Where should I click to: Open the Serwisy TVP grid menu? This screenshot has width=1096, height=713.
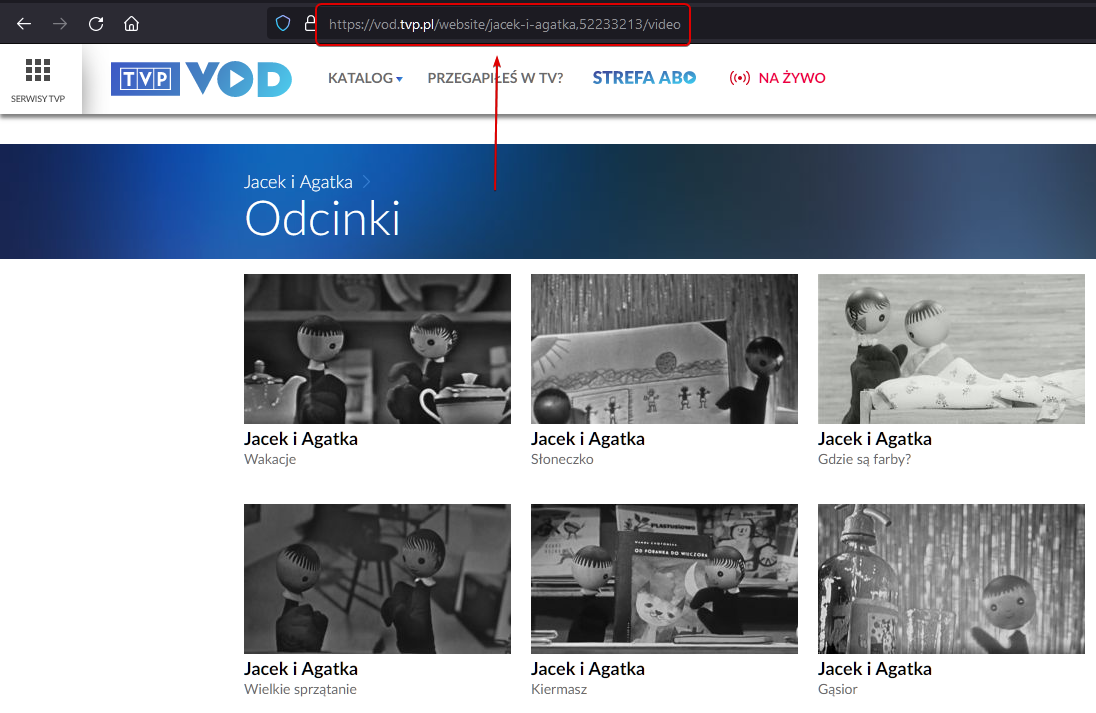38,80
